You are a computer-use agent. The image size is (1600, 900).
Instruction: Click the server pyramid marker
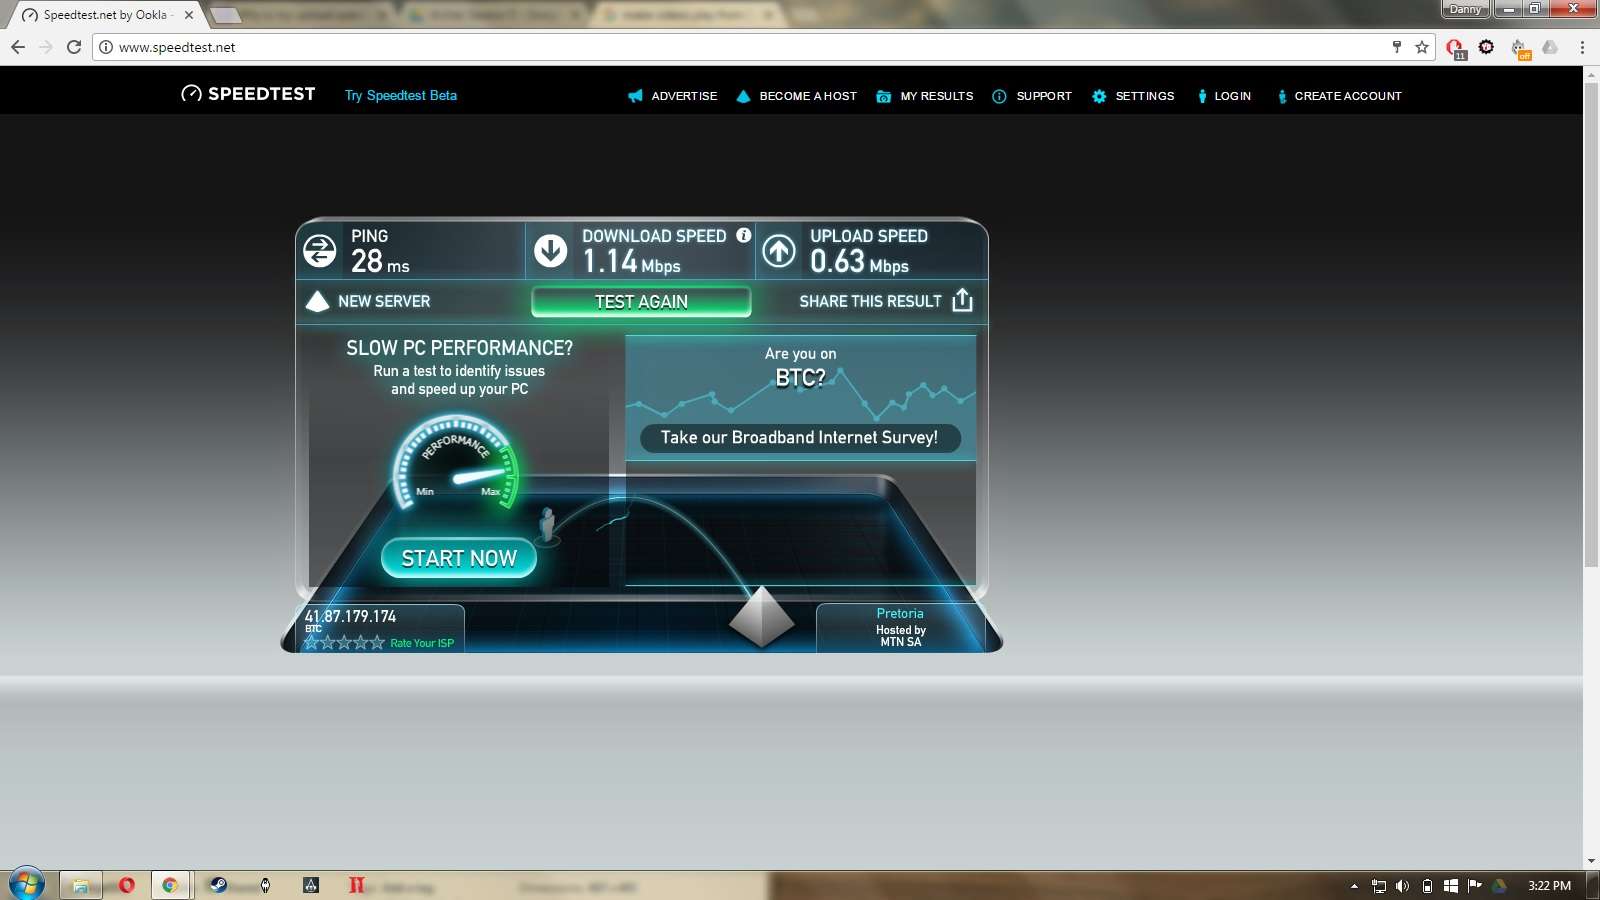click(762, 616)
